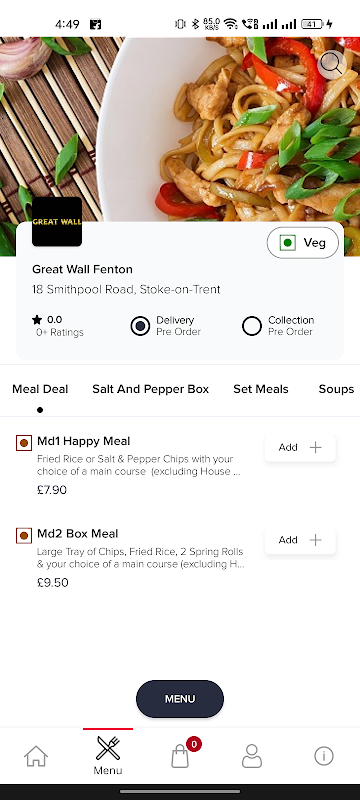The height and width of the screenshot is (800, 360).
Task: Select the Meal Deal tab
Action: coord(40,389)
